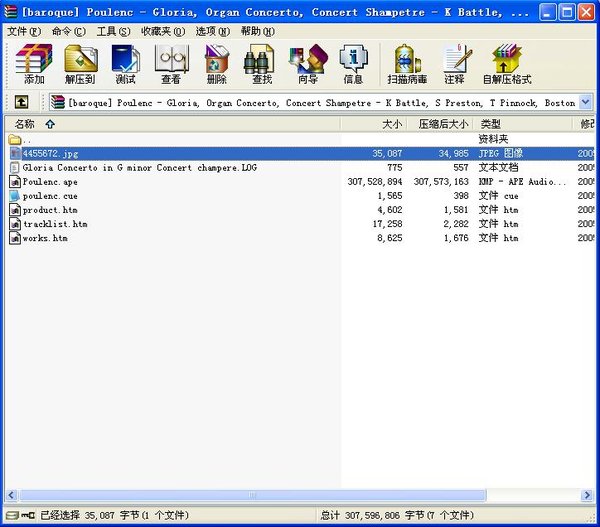600x527 pixels.
Task: Click the 文本文档 type cell
Action: point(498,167)
